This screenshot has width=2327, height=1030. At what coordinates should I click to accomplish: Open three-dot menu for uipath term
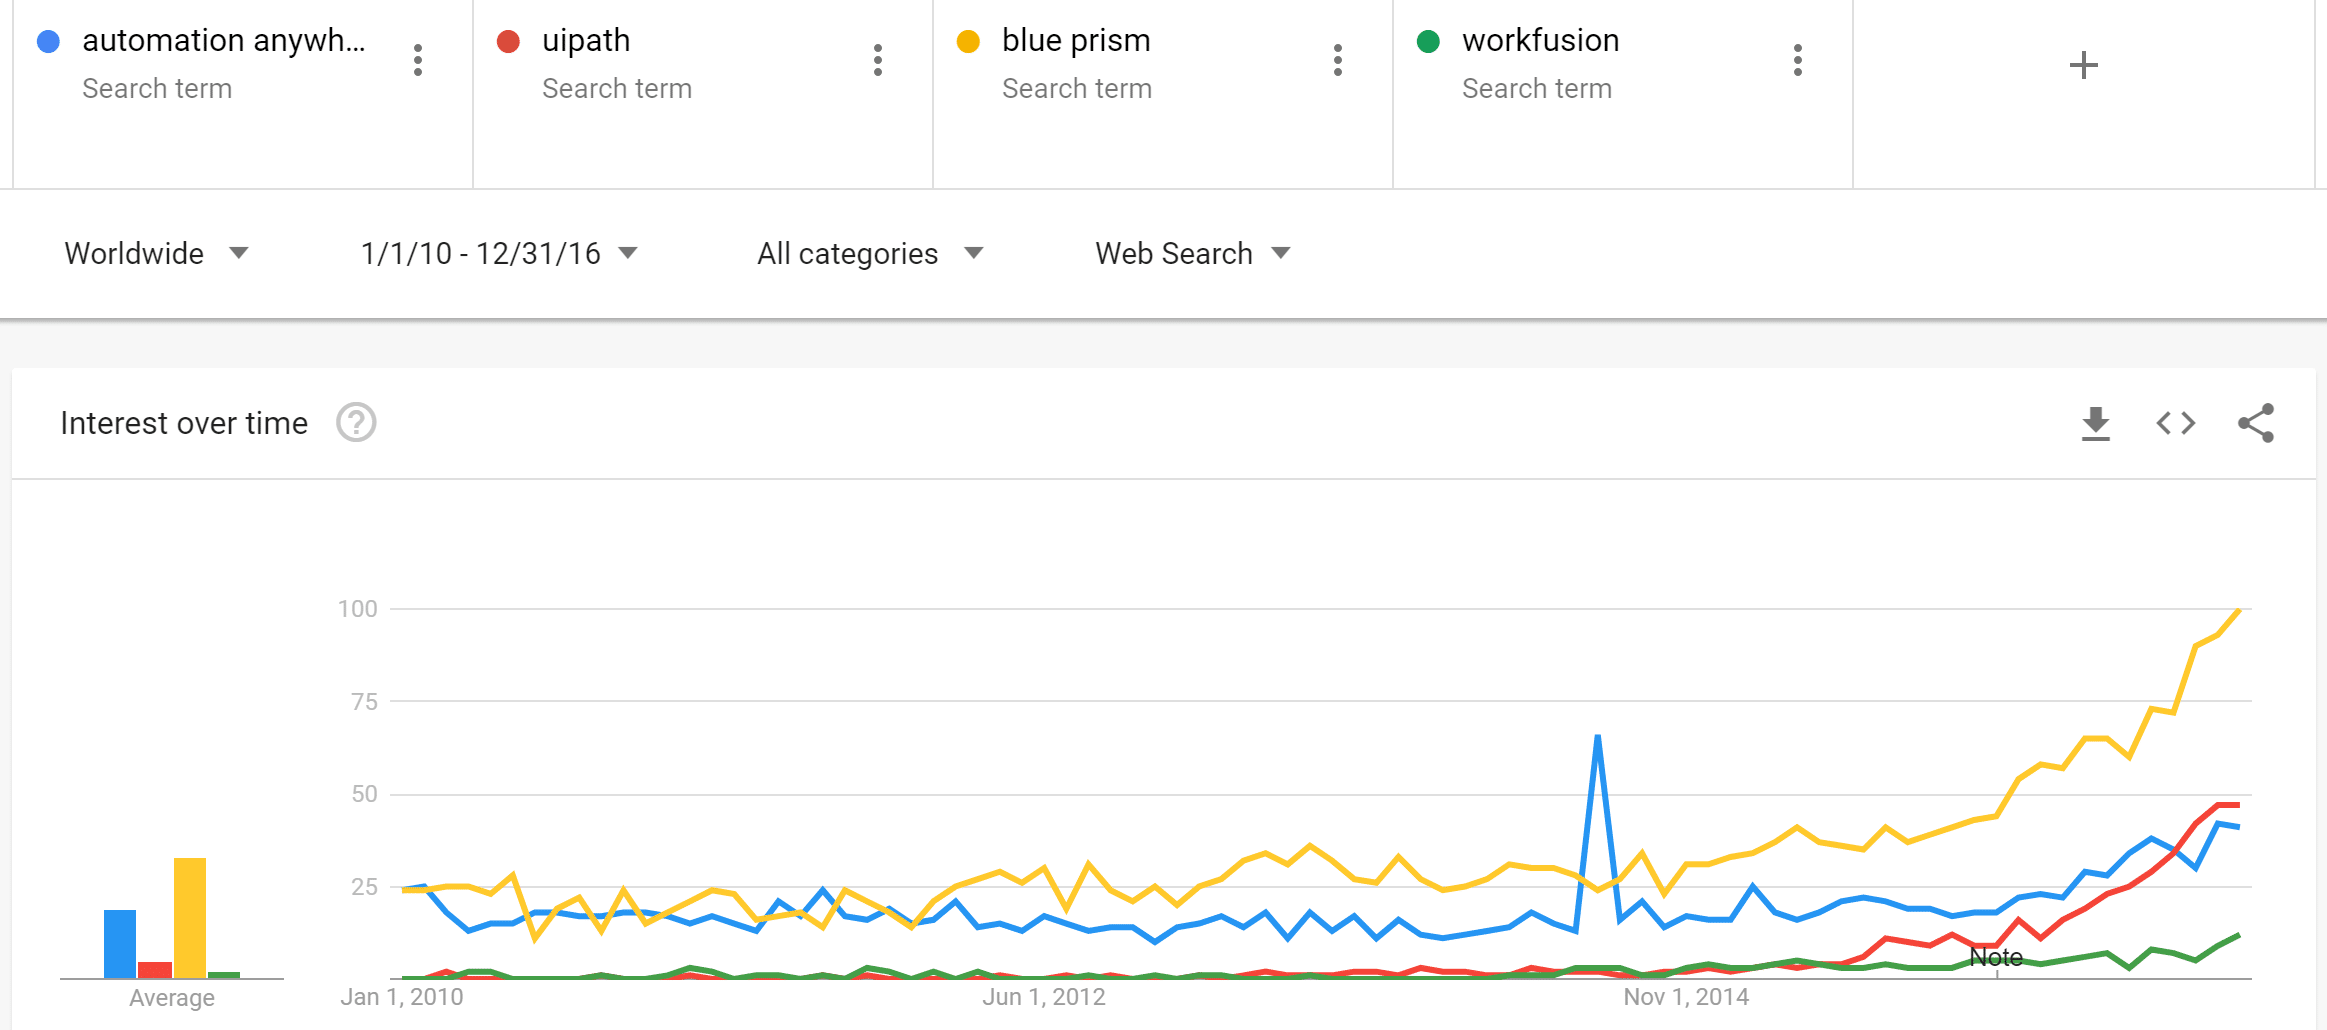coord(878,60)
